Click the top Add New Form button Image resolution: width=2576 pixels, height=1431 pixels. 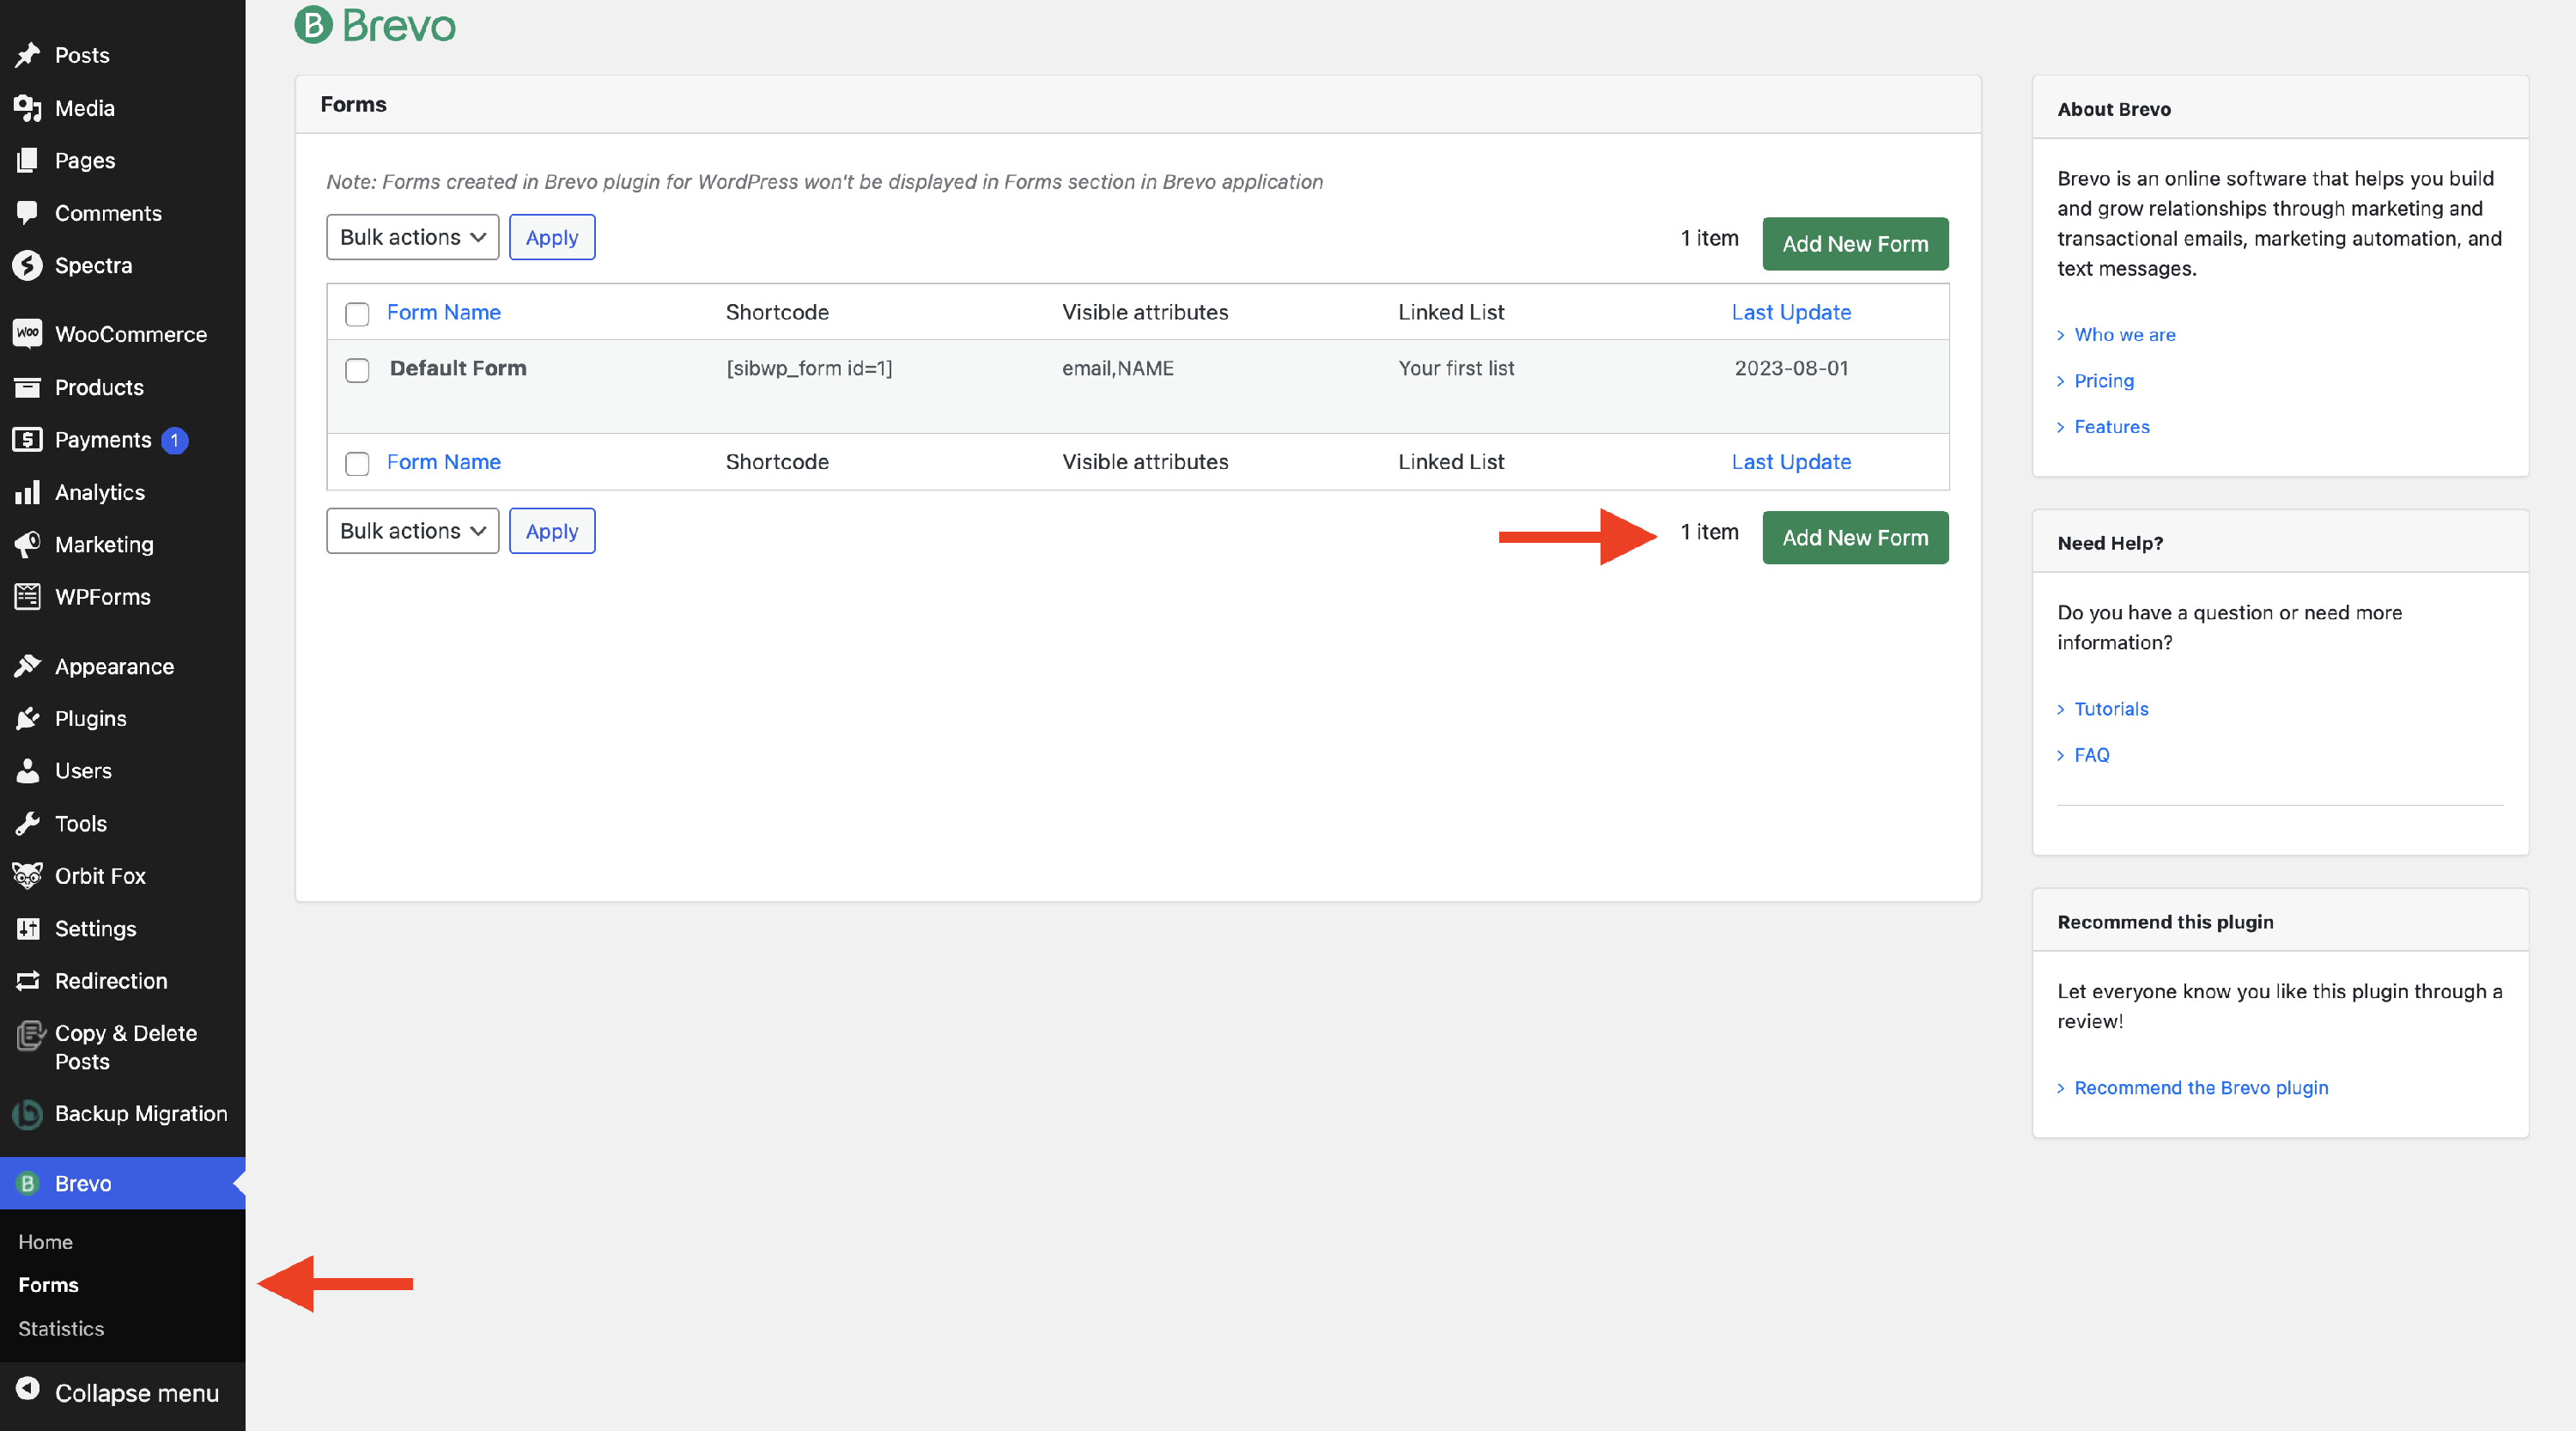coord(1854,243)
